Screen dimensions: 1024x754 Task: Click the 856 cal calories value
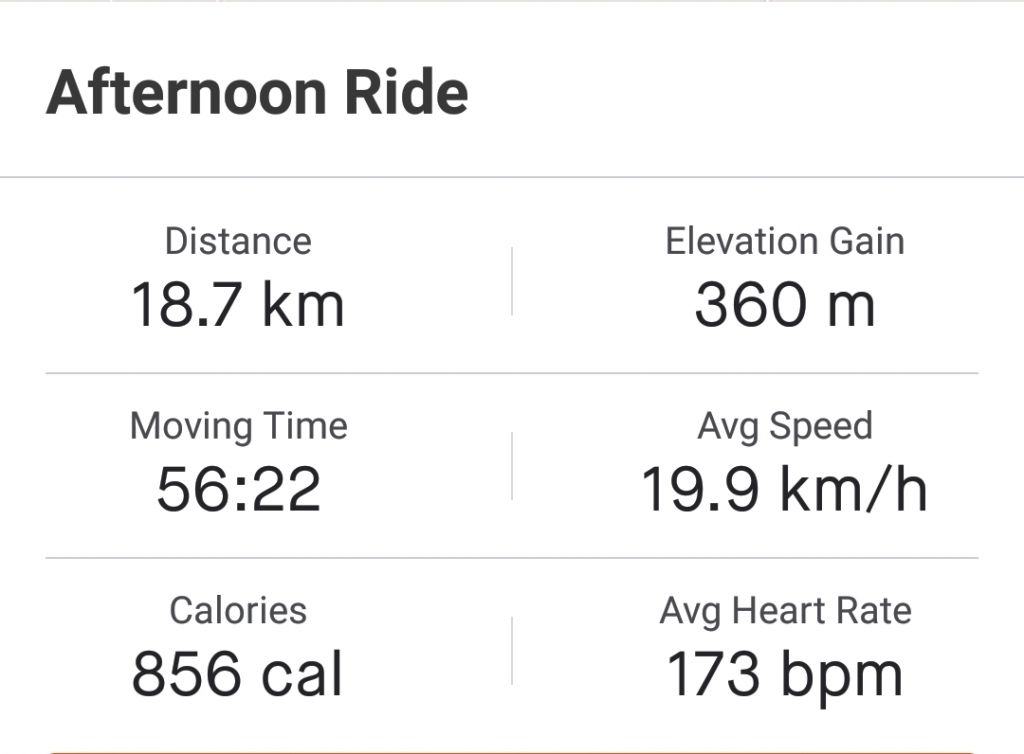point(238,673)
